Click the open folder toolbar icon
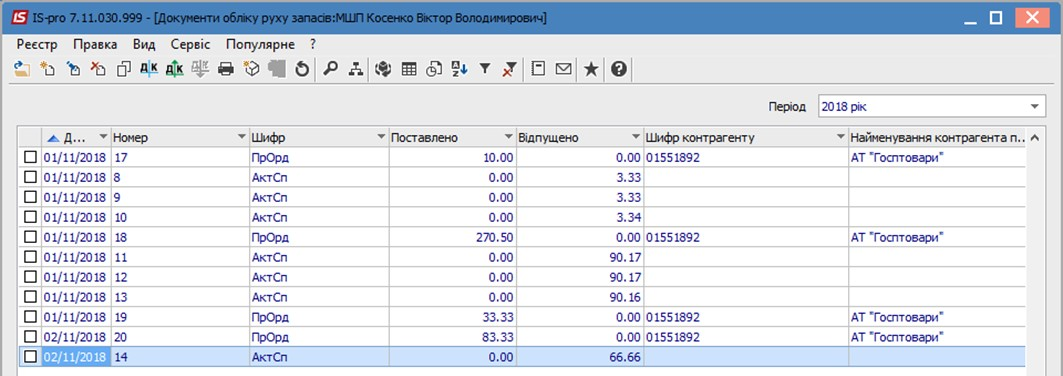Screen dimensions: 1063x376 click(x=22, y=69)
